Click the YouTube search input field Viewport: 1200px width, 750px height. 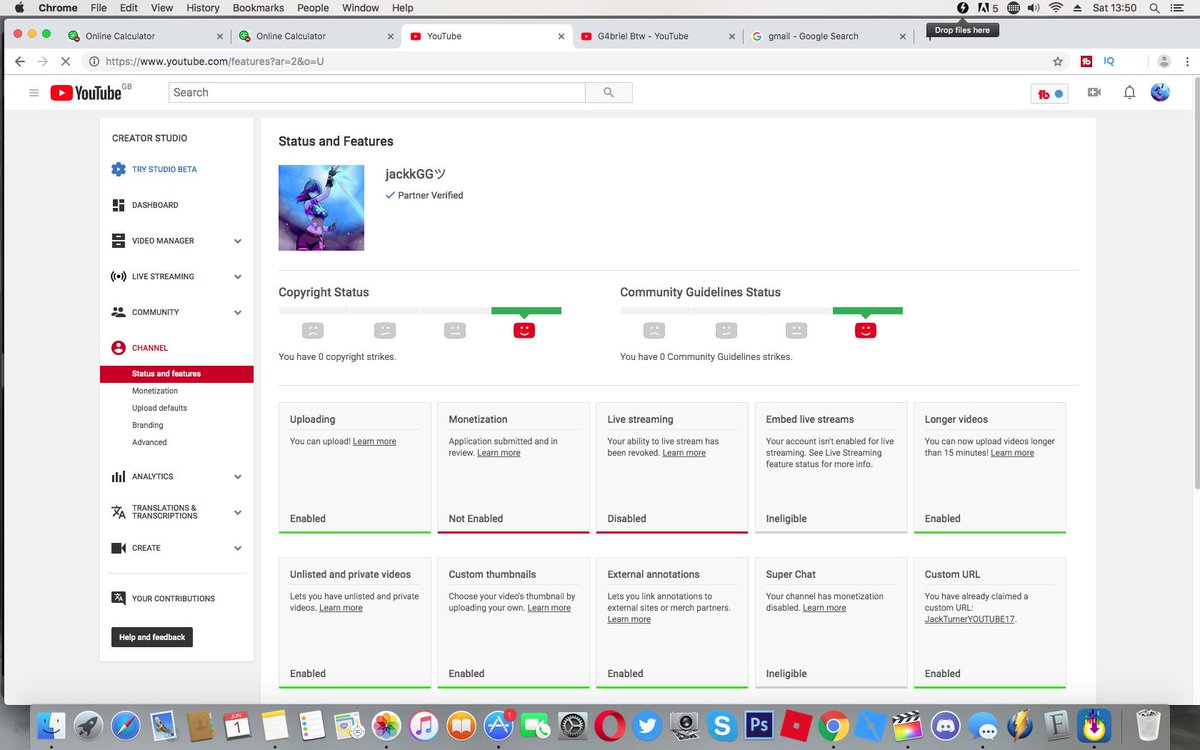[x=376, y=92]
